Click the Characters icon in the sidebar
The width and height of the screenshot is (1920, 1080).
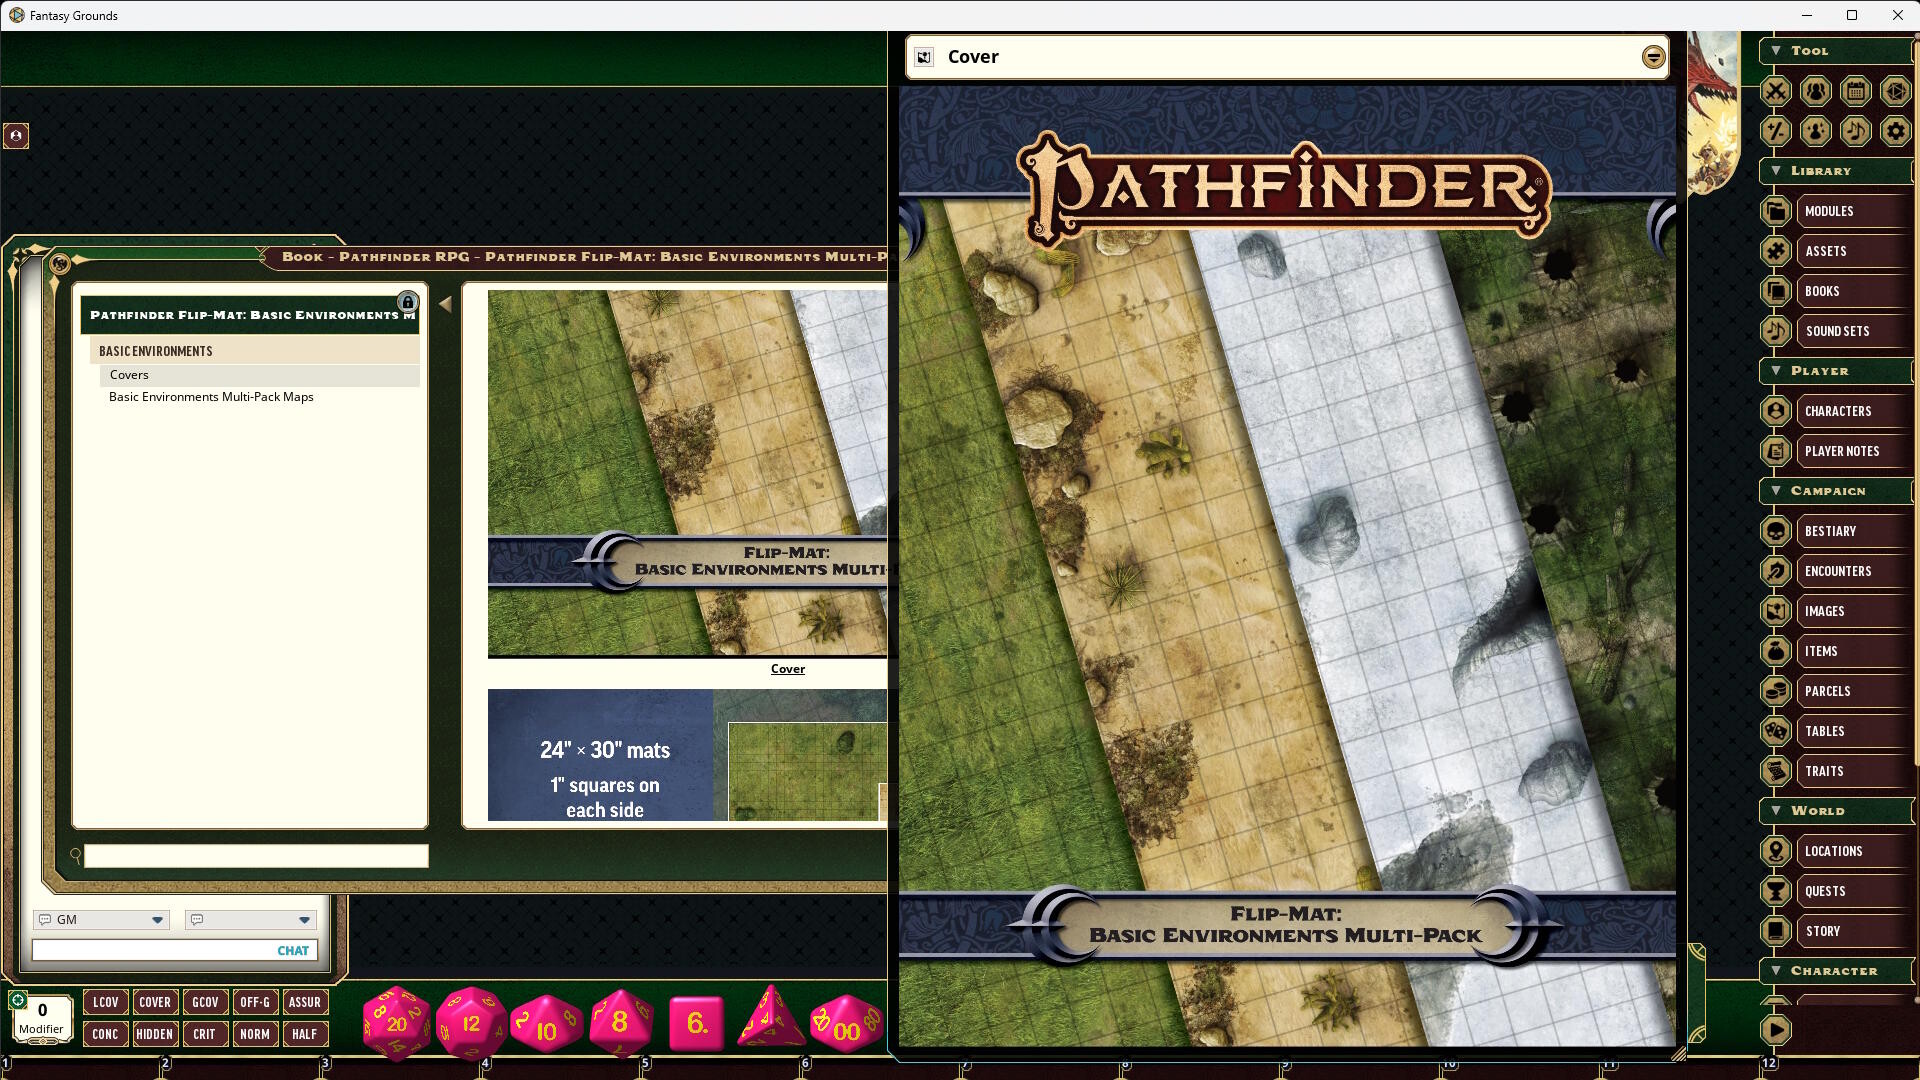(x=1776, y=411)
